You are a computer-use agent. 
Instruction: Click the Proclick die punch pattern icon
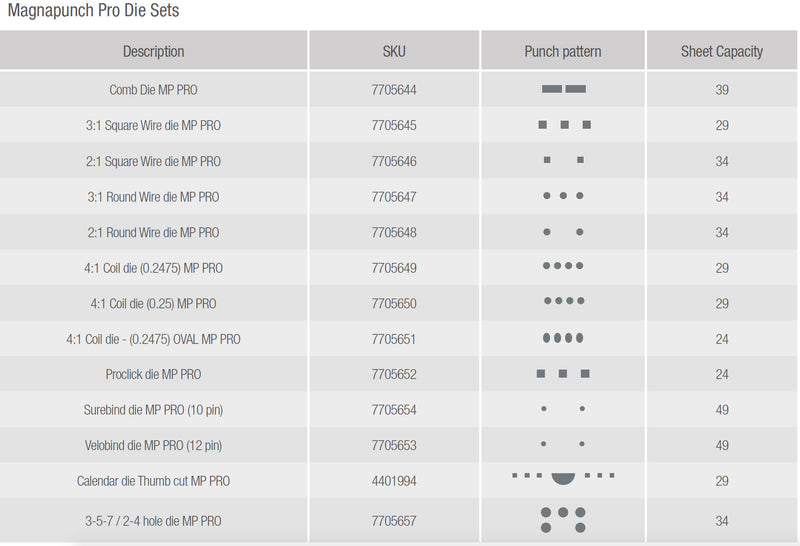click(563, 374)
